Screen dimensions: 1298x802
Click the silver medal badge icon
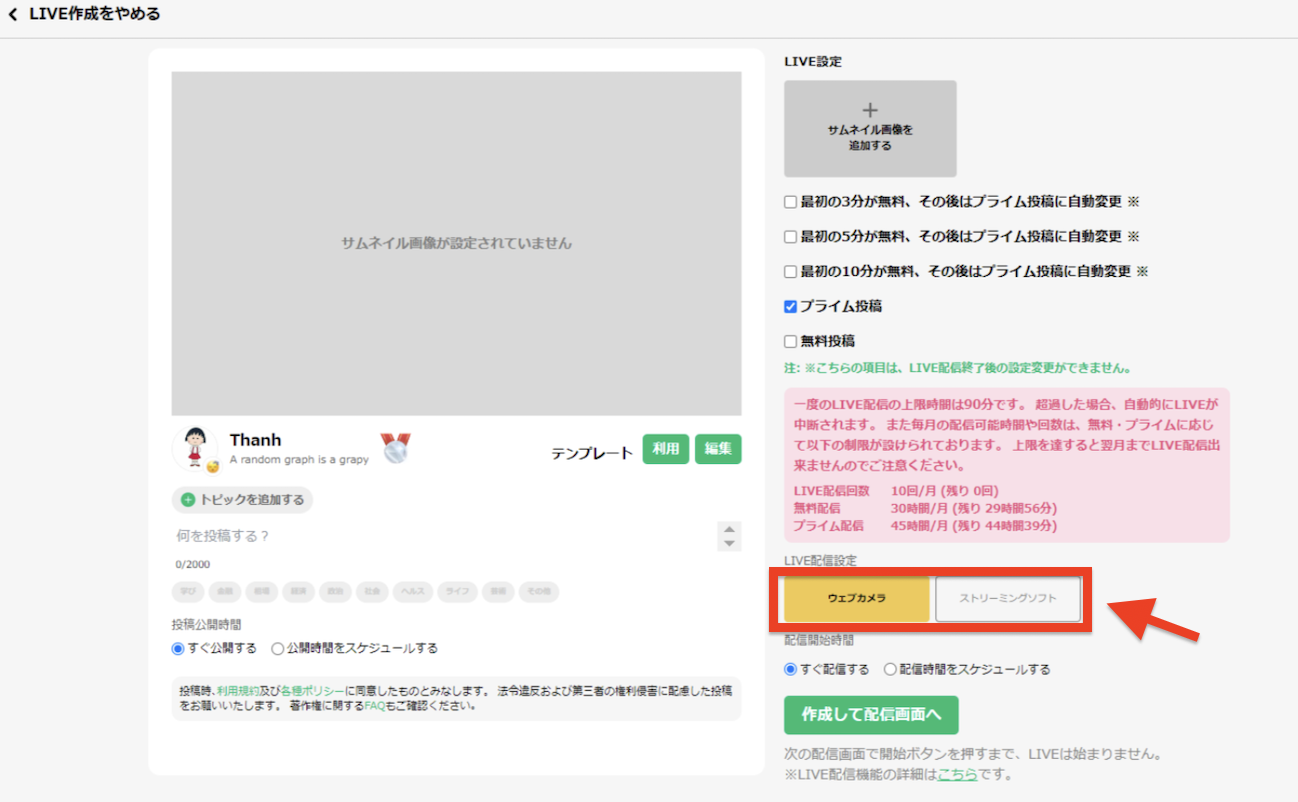click(396, 449)
